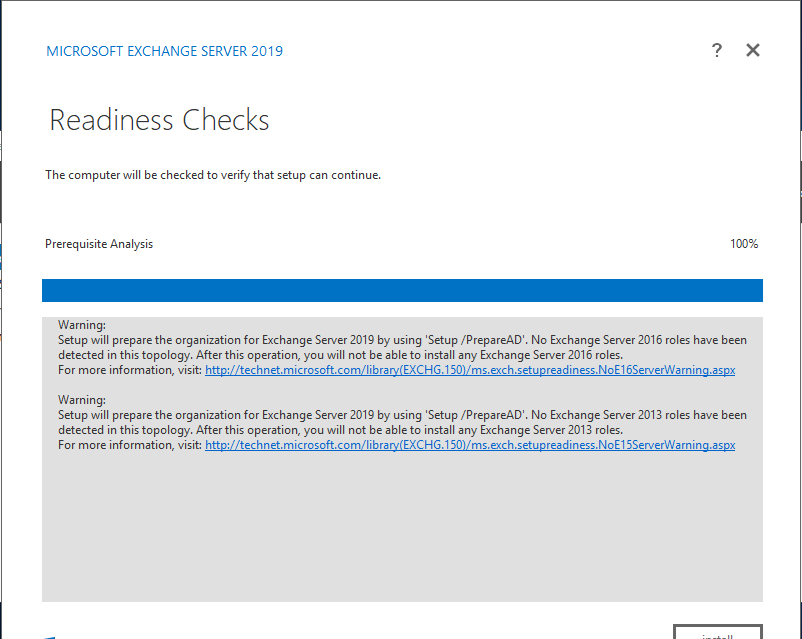This screenshot has height=639, width=802.
Task: Click the install button
Action: (x=718, y=632)
